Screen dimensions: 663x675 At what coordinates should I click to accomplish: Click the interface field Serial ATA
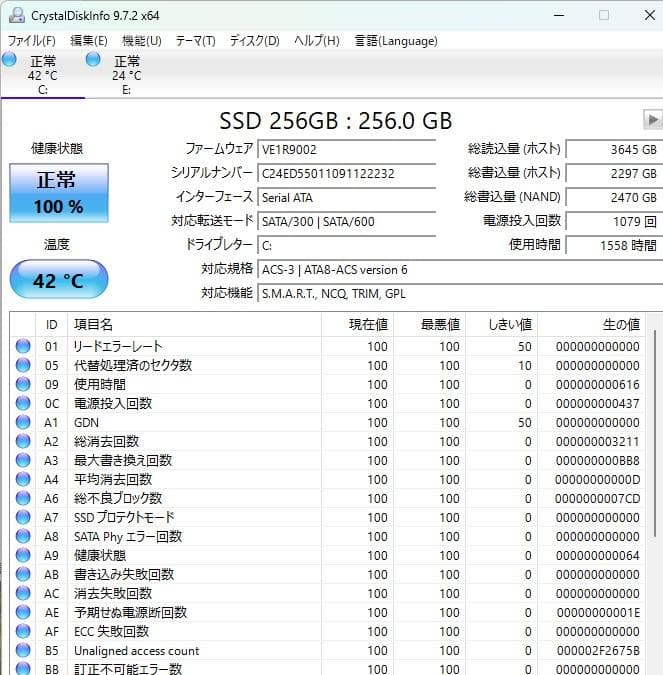point(347,198)
